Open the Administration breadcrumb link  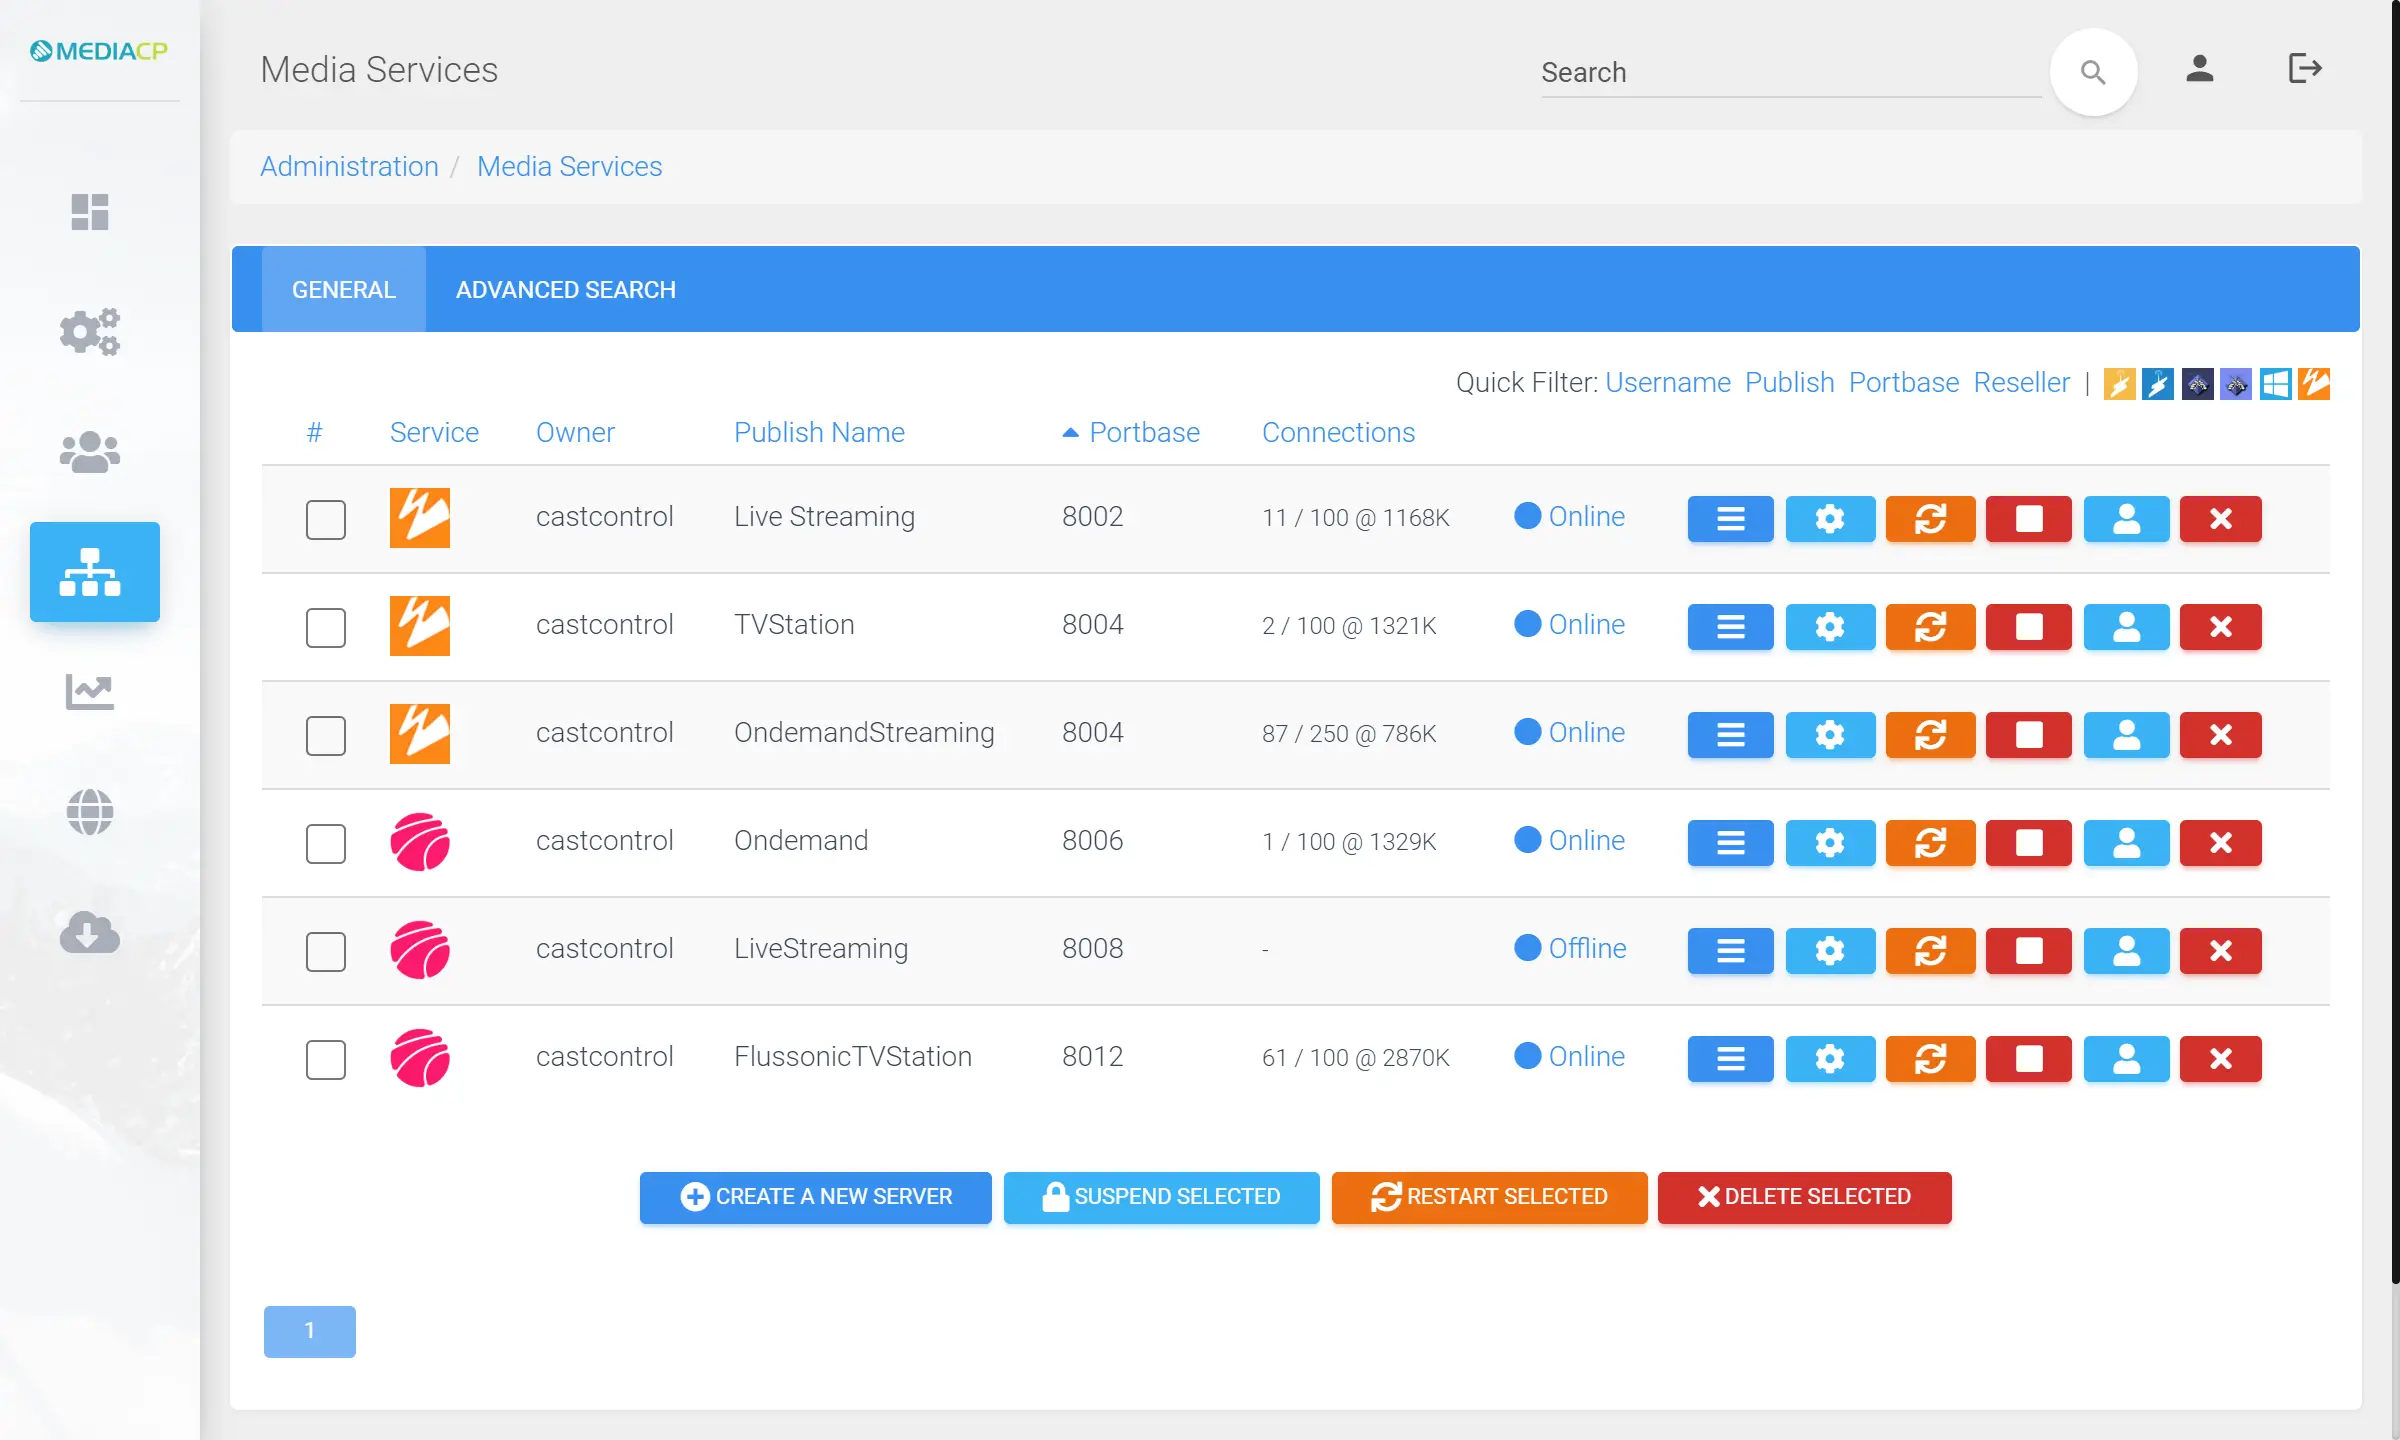349,166
